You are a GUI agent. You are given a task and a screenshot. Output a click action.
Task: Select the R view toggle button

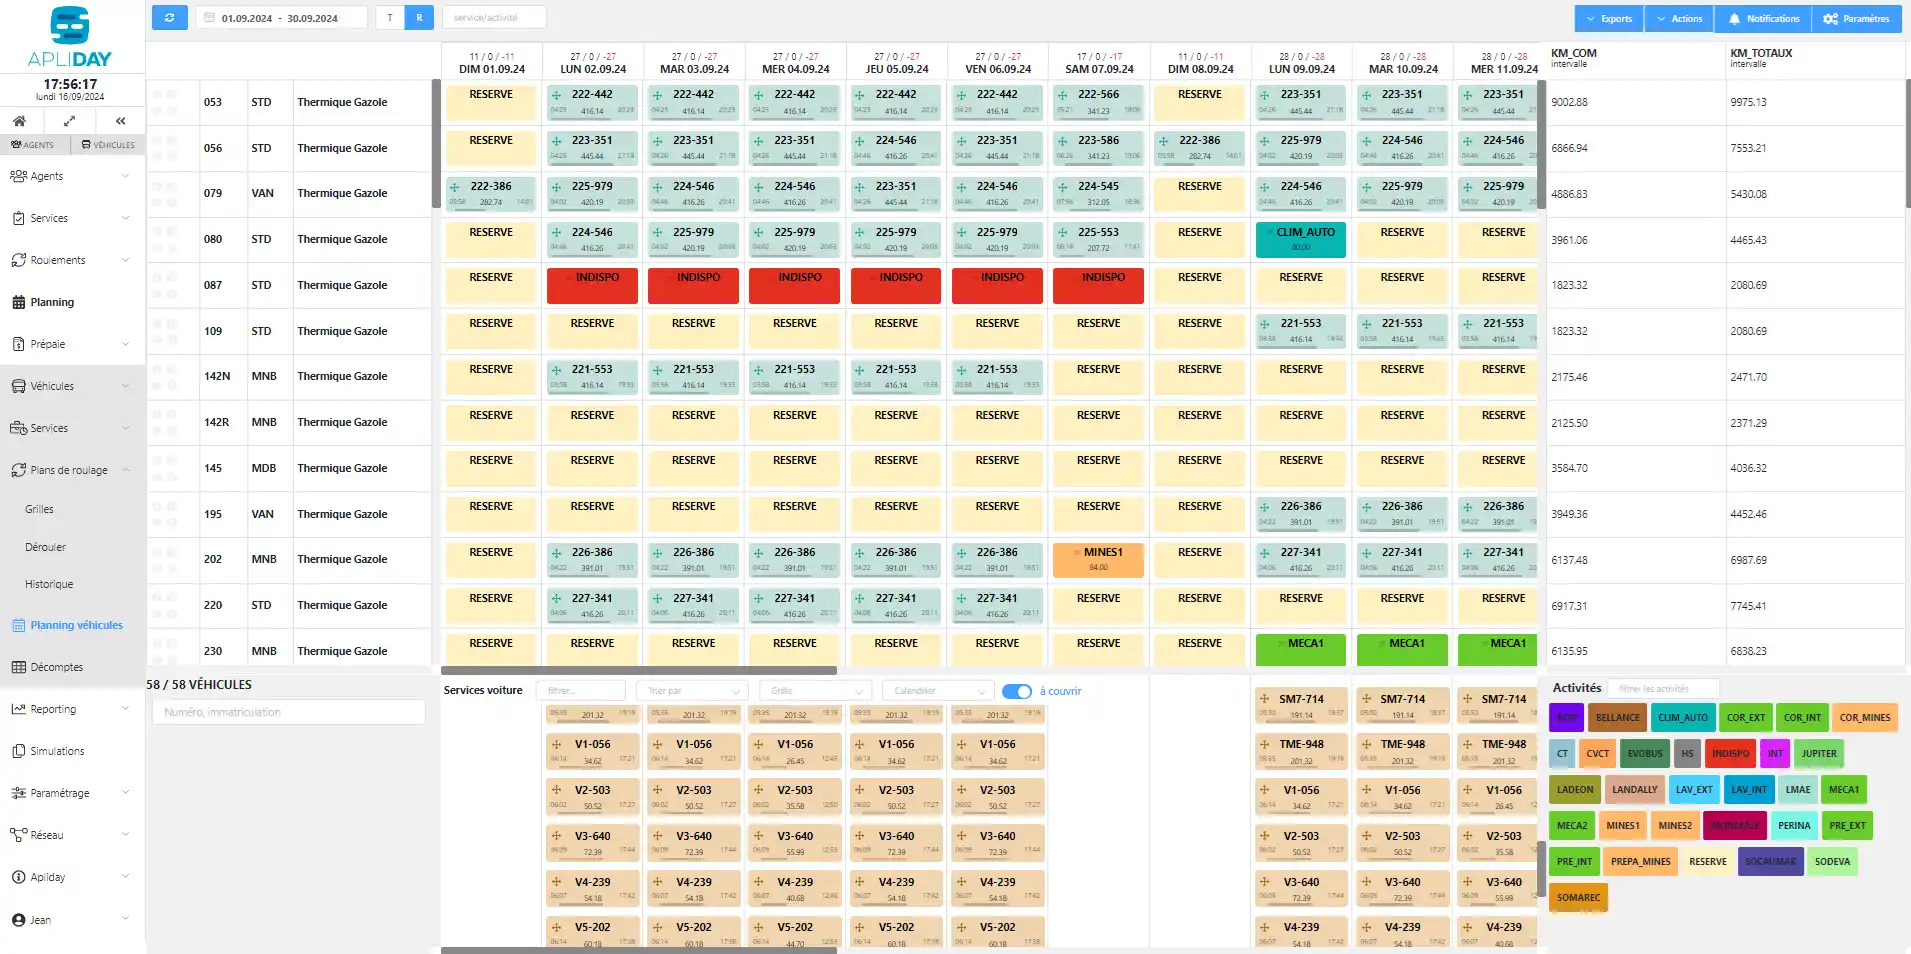(x=419, y=18)
